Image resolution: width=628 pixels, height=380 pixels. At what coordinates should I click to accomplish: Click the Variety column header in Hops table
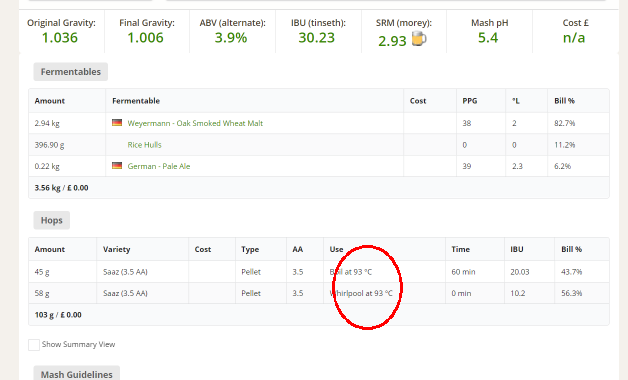click(x=117, y=249)
